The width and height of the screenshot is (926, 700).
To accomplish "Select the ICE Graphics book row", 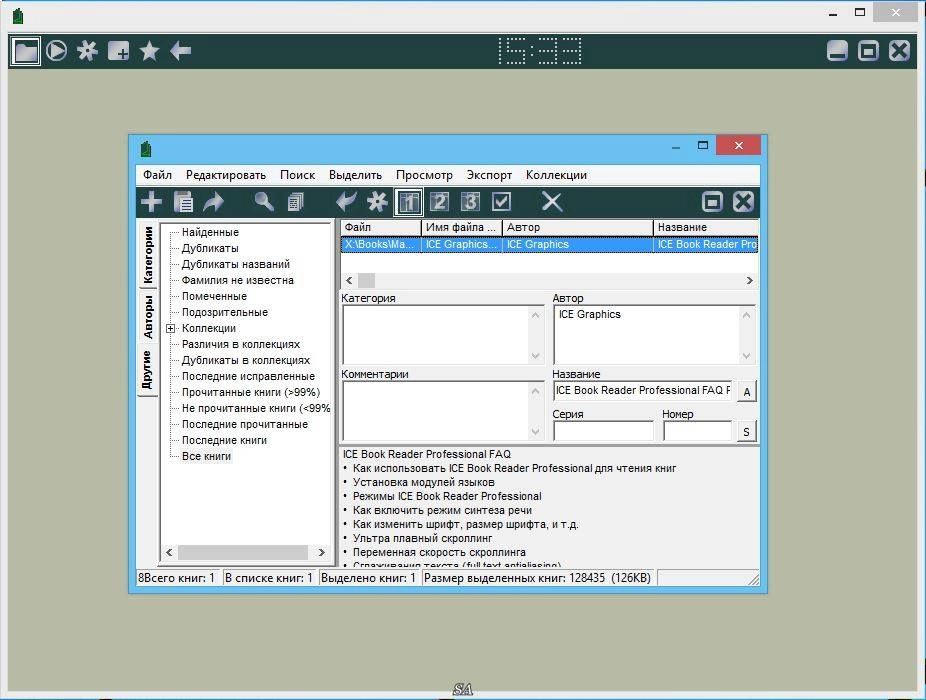I will [549, 245].
